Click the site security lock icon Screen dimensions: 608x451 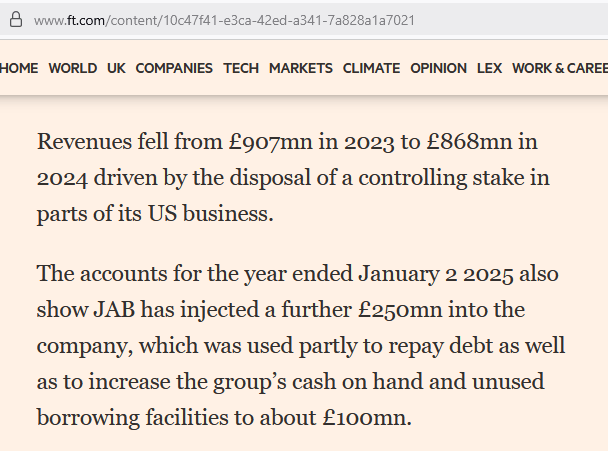click(15, 20)
